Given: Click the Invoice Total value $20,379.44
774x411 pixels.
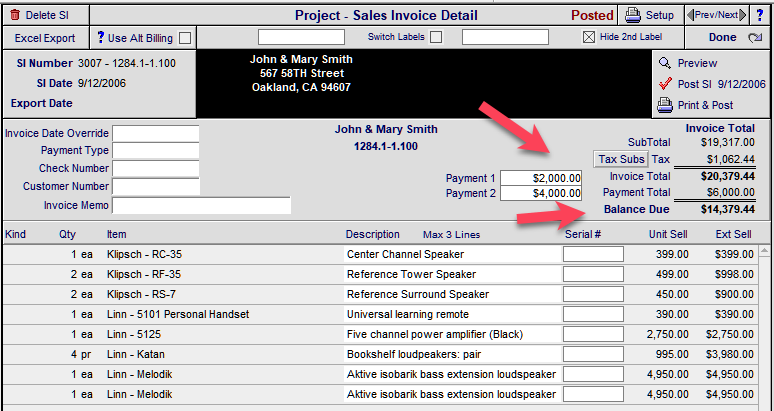Looking at the screenshot, I should pyautogui.click(x=728, y=176).
